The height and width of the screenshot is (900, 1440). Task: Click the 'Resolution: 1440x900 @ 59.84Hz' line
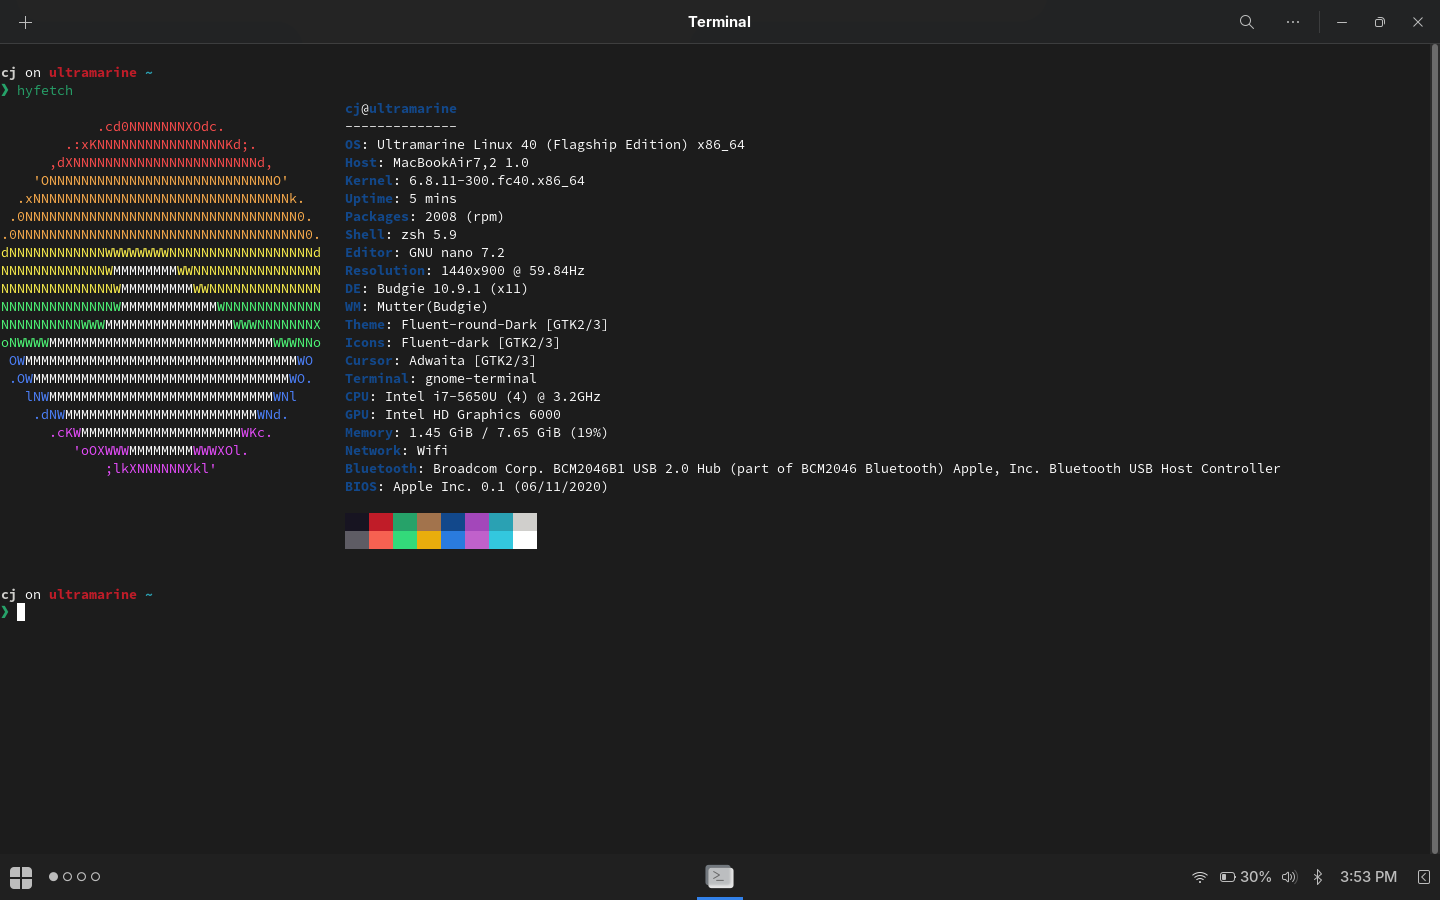(x=465, y=270)
